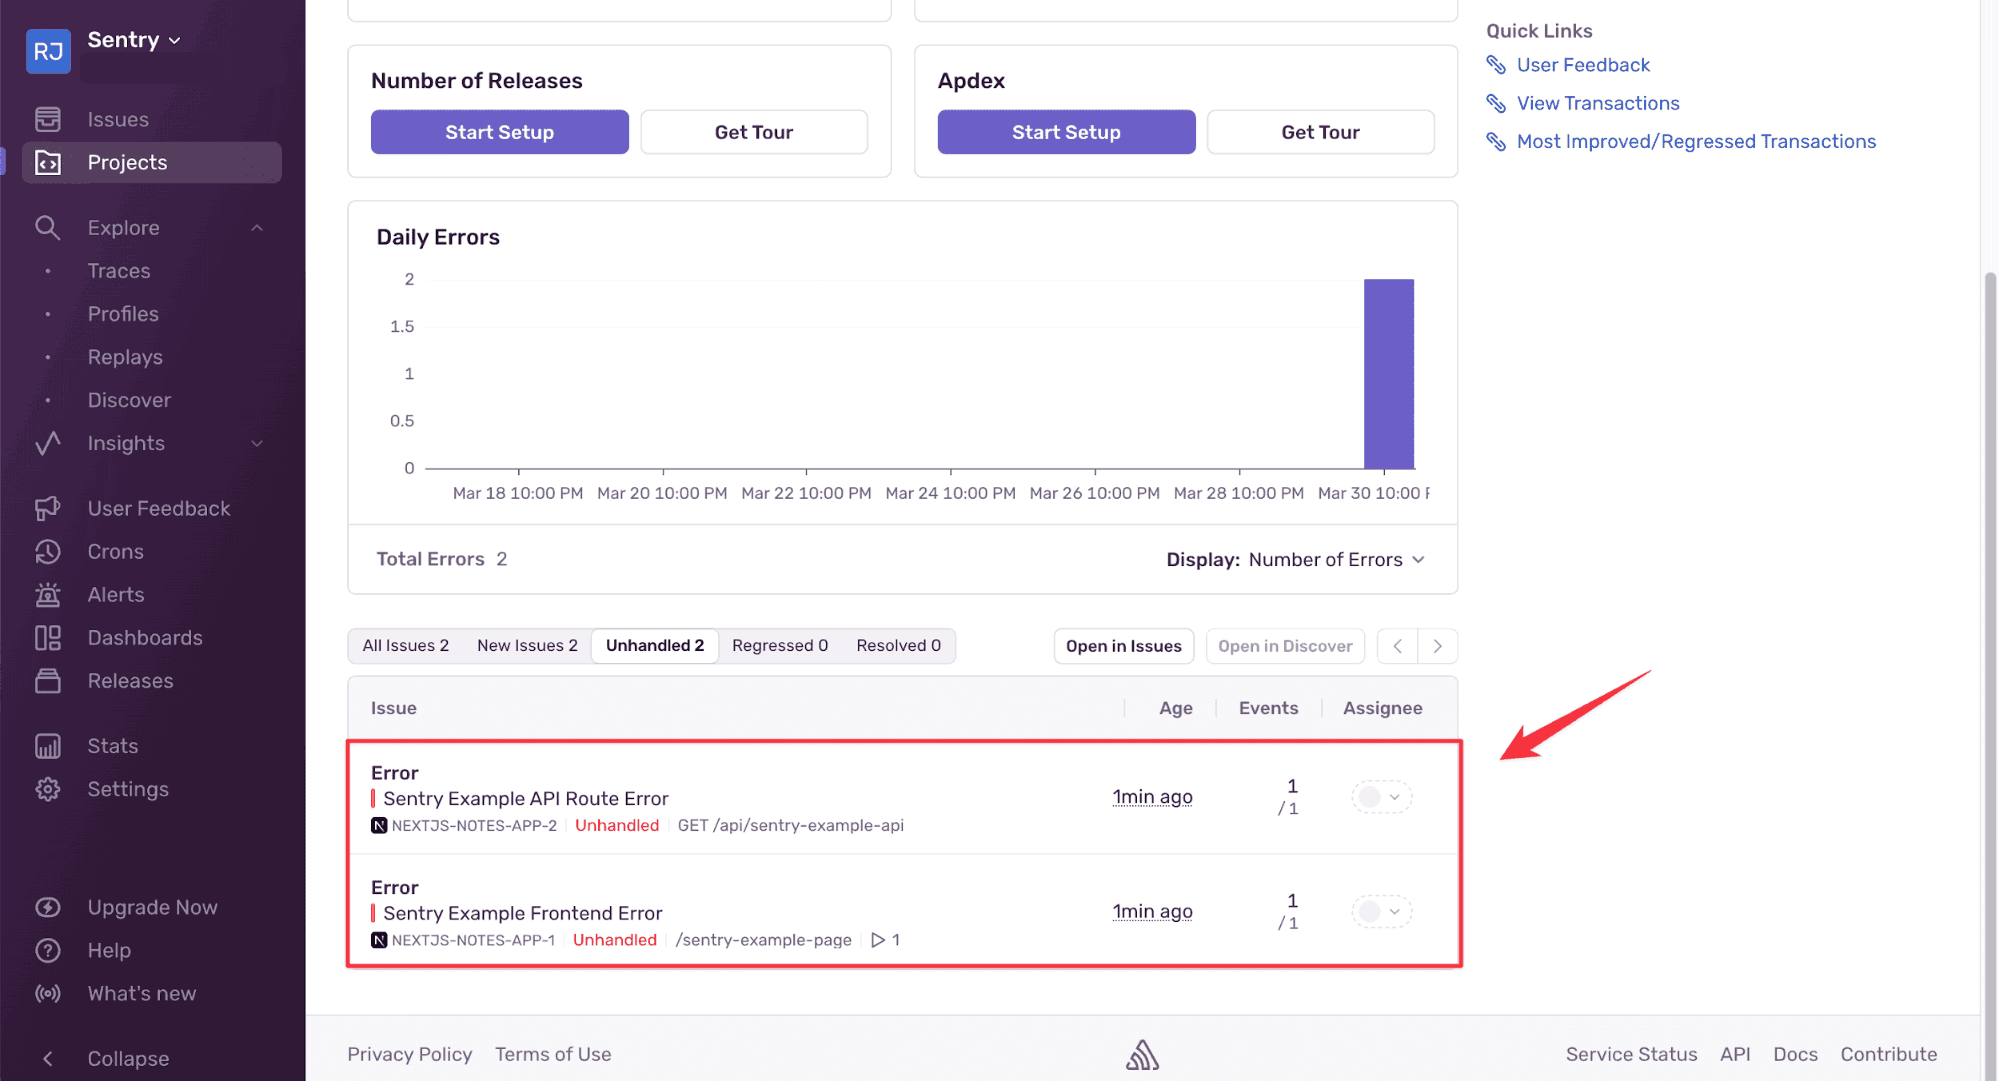Expand the Insights section chevron
Screen dimensions: 1999x1082
[x=257, y=443]
